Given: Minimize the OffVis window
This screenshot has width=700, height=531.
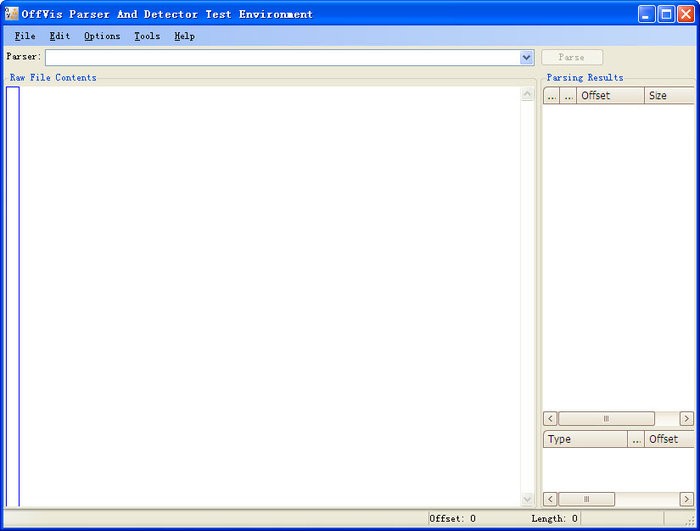Looking at the screenshot, I should [646, 14].
